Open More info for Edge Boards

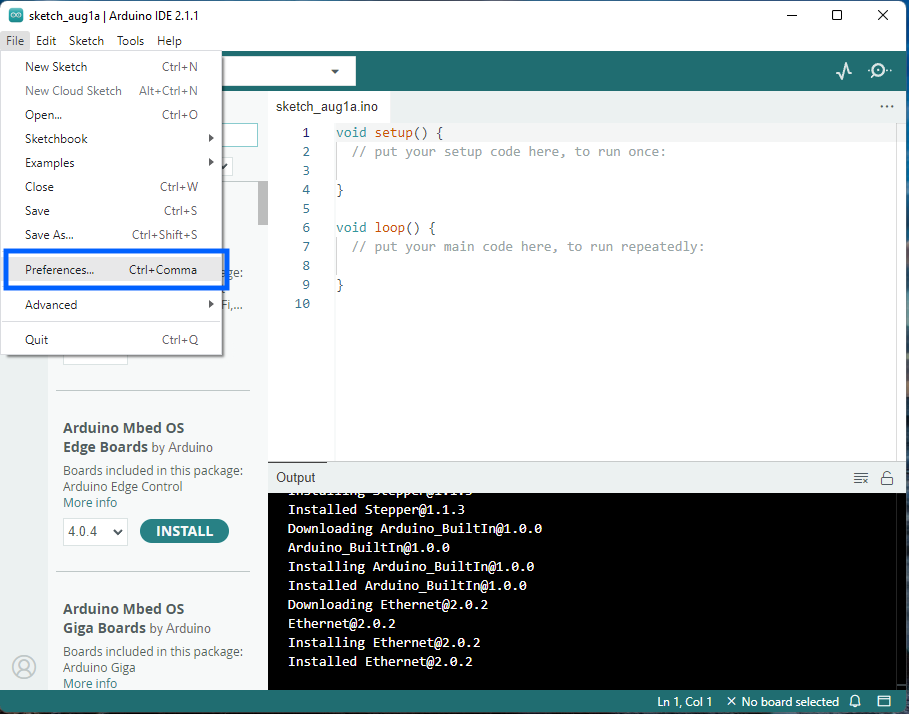pos(90,503)
